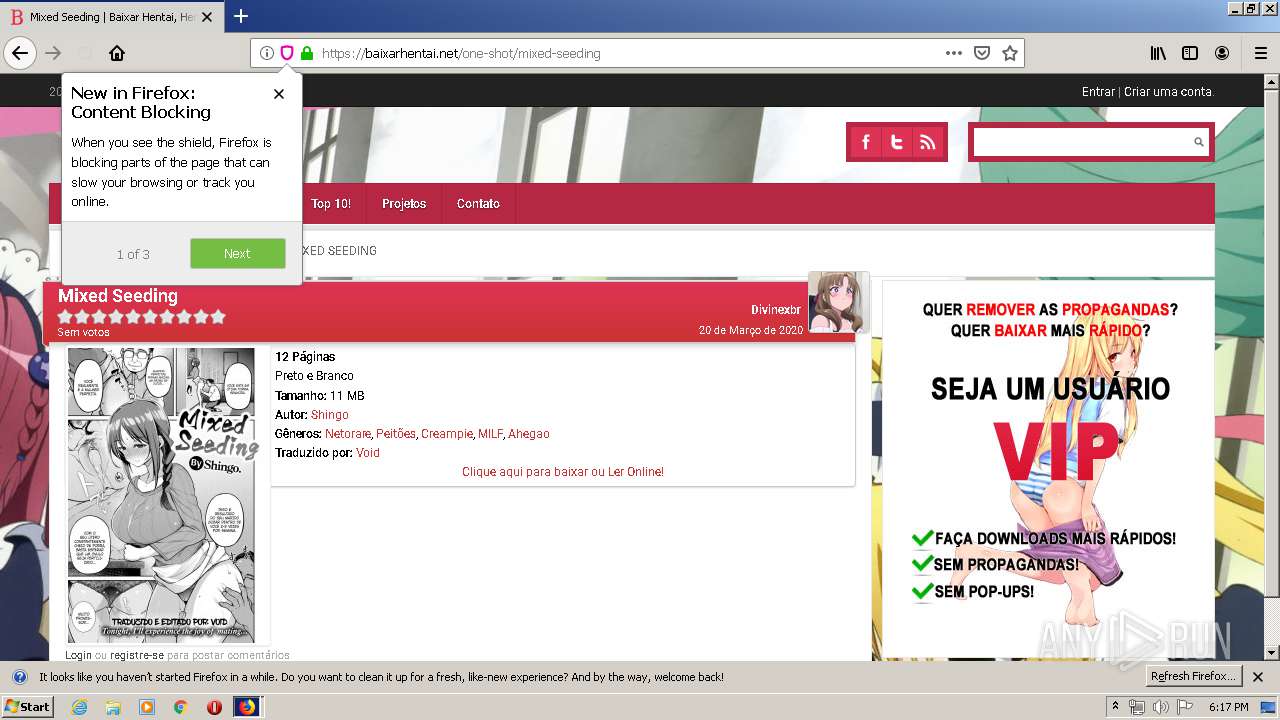The width and height of the screenshot is (1280, 720).
Task: Open the Contato menu item
Action: [478, 203]
